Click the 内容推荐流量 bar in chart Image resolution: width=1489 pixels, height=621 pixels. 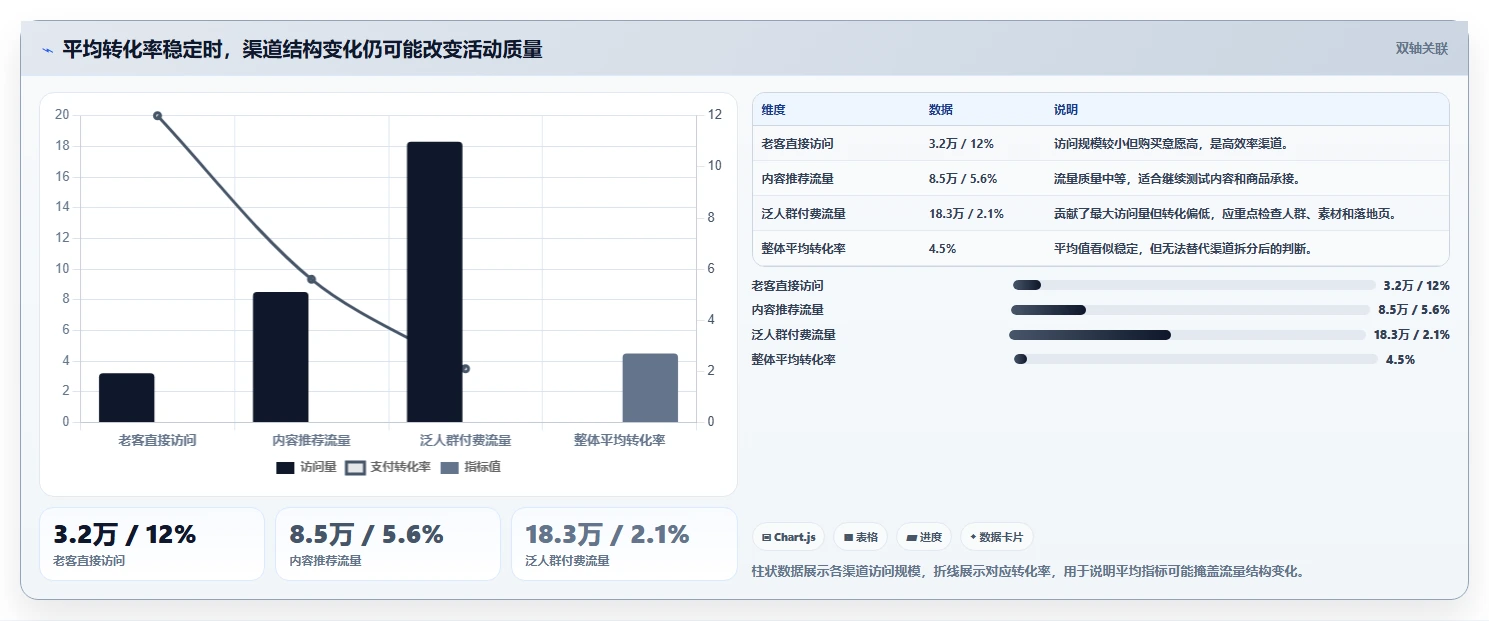point(281,357)
